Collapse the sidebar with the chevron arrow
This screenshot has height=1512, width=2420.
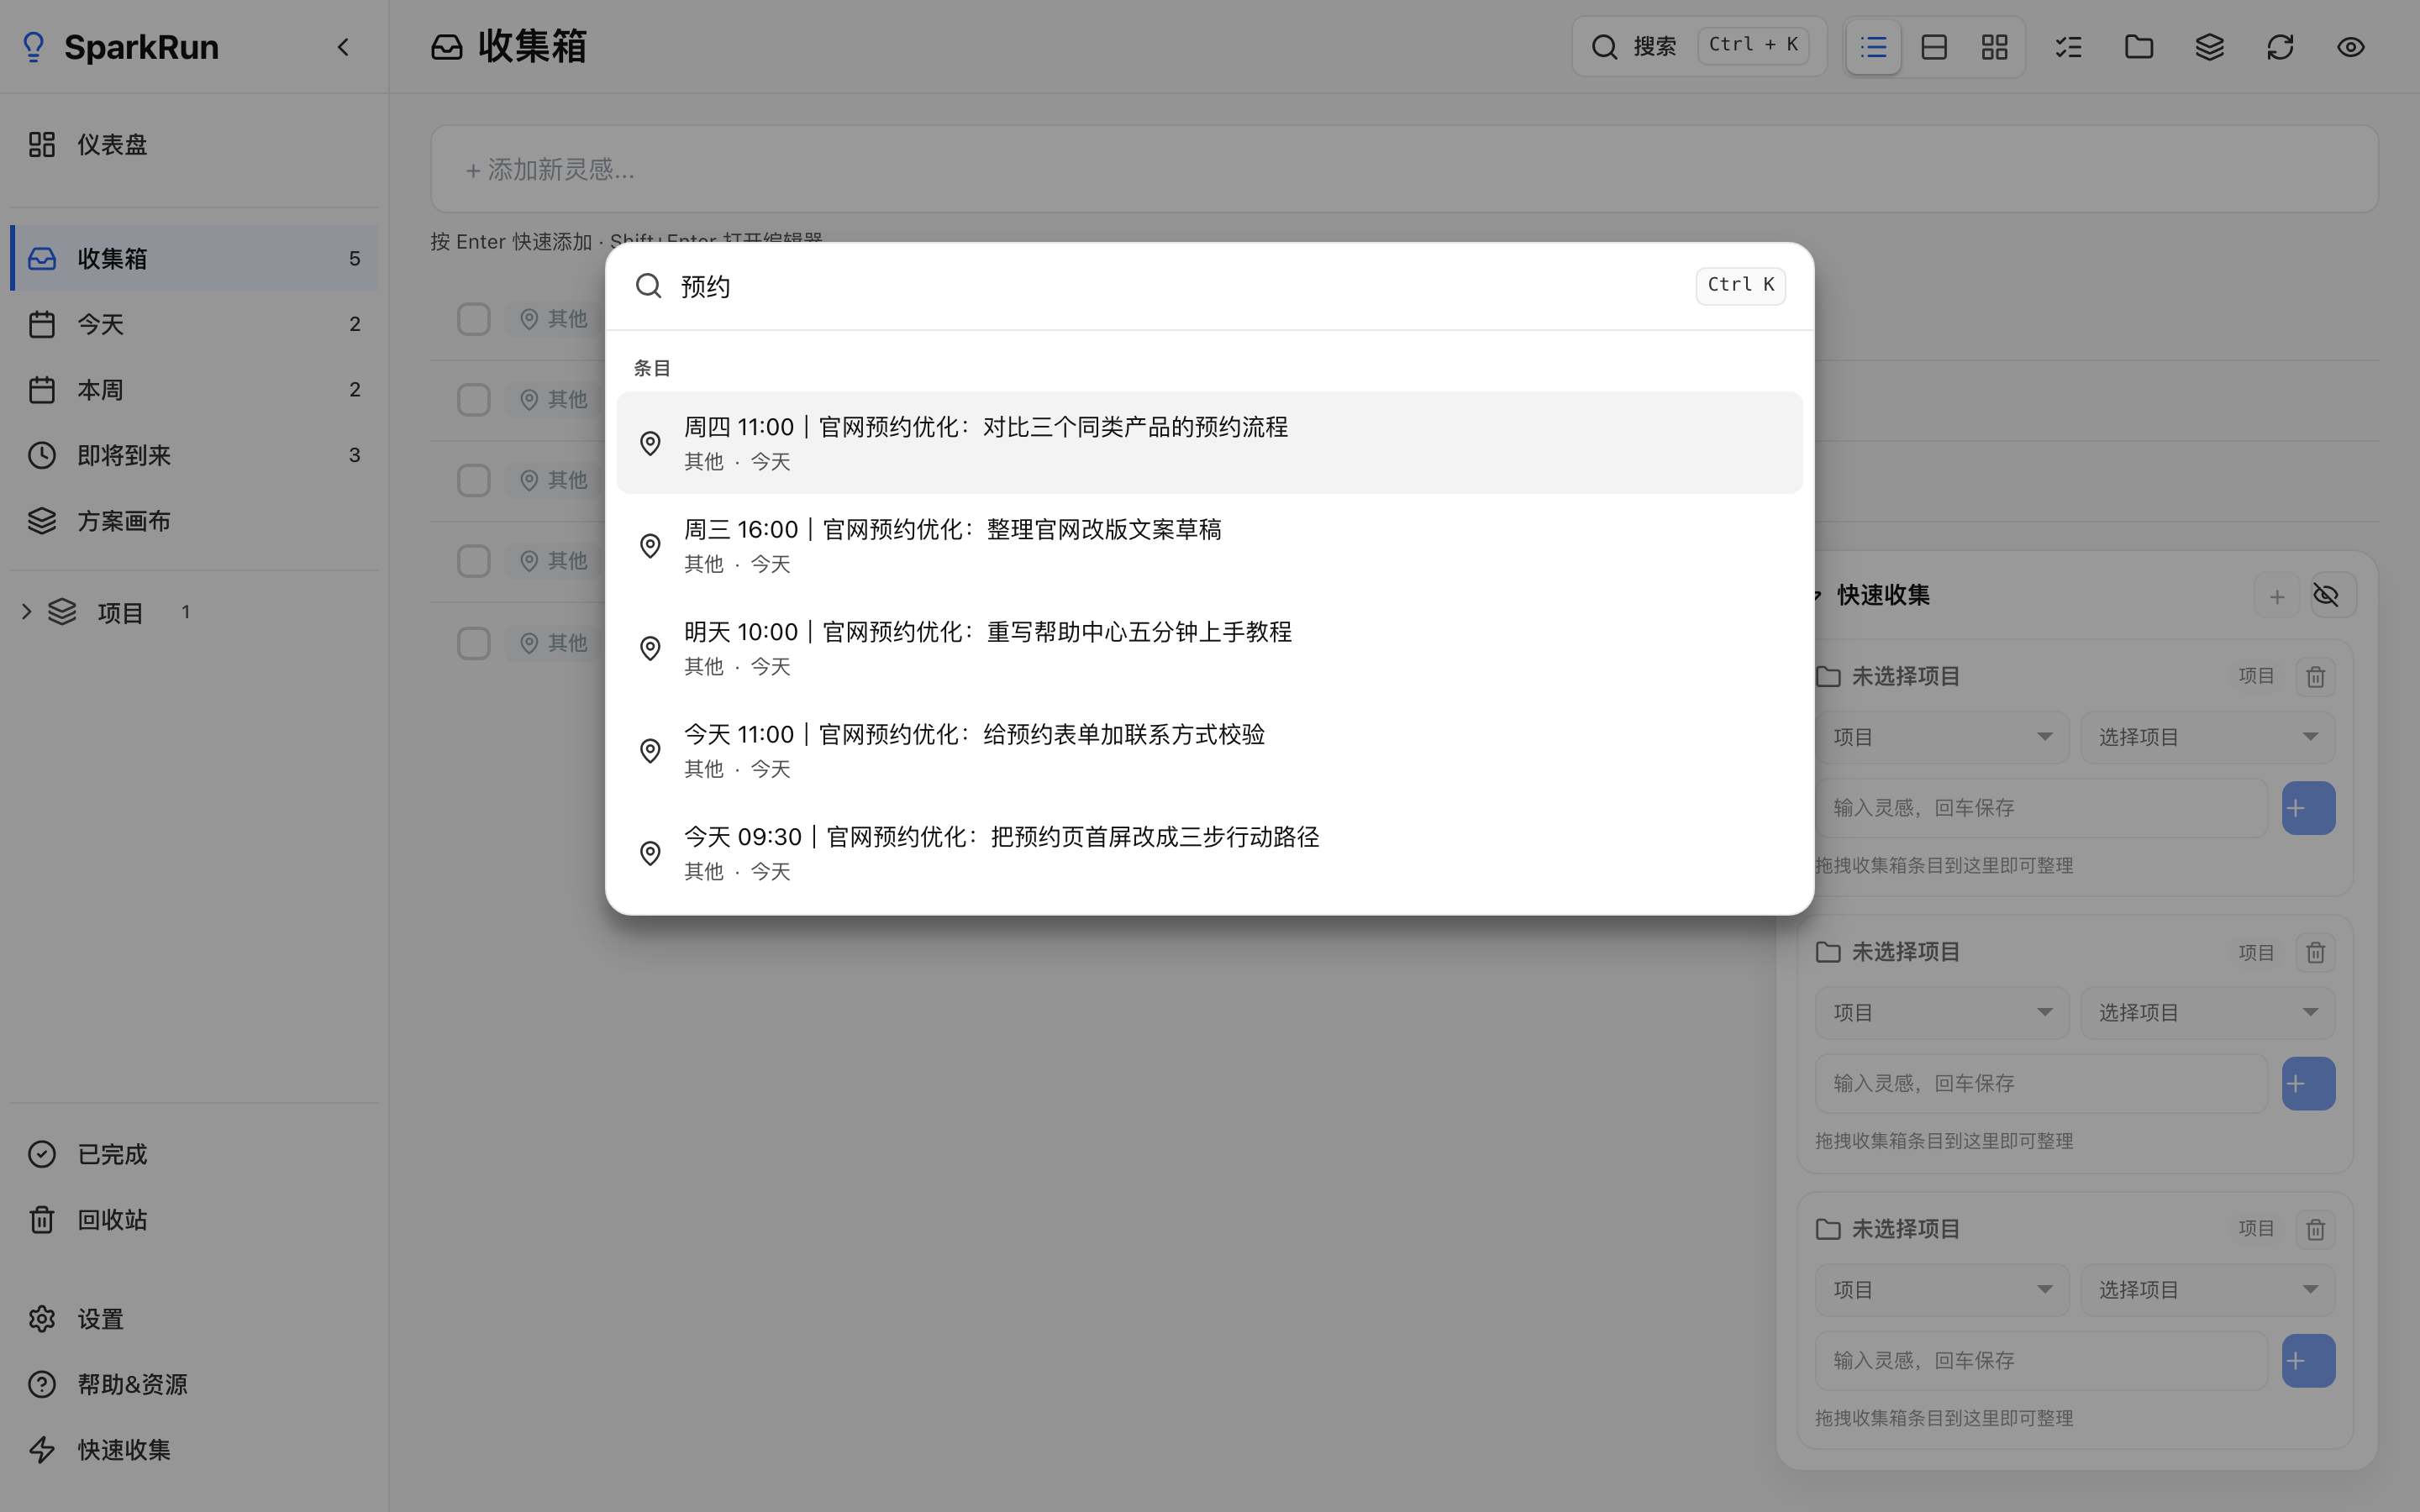343,47
